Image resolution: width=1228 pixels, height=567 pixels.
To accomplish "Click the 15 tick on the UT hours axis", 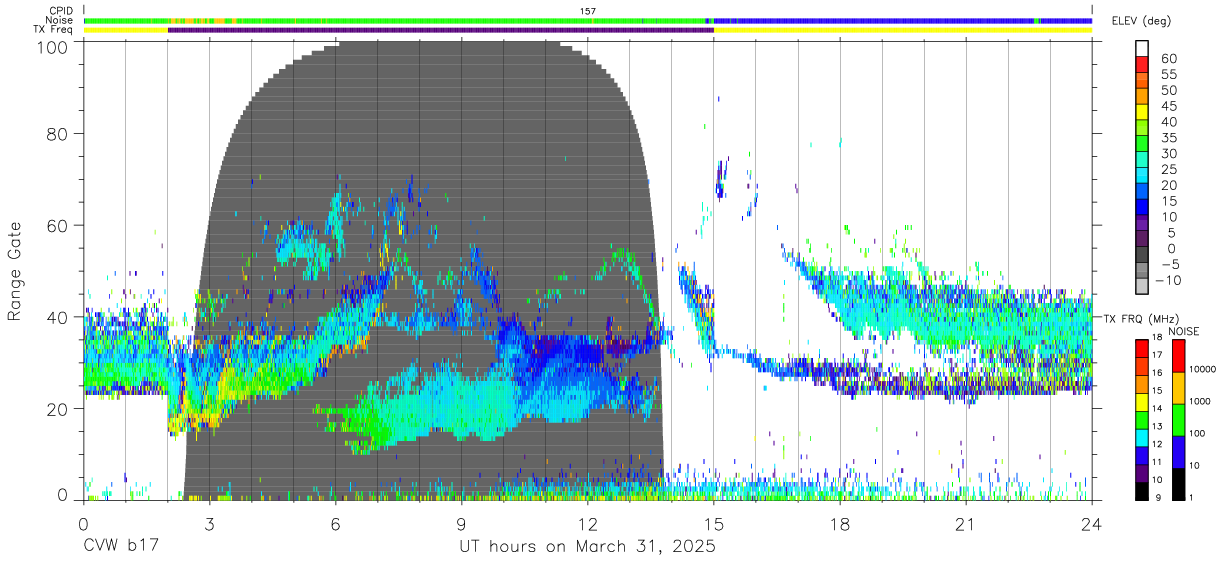I will coord(714,523).
